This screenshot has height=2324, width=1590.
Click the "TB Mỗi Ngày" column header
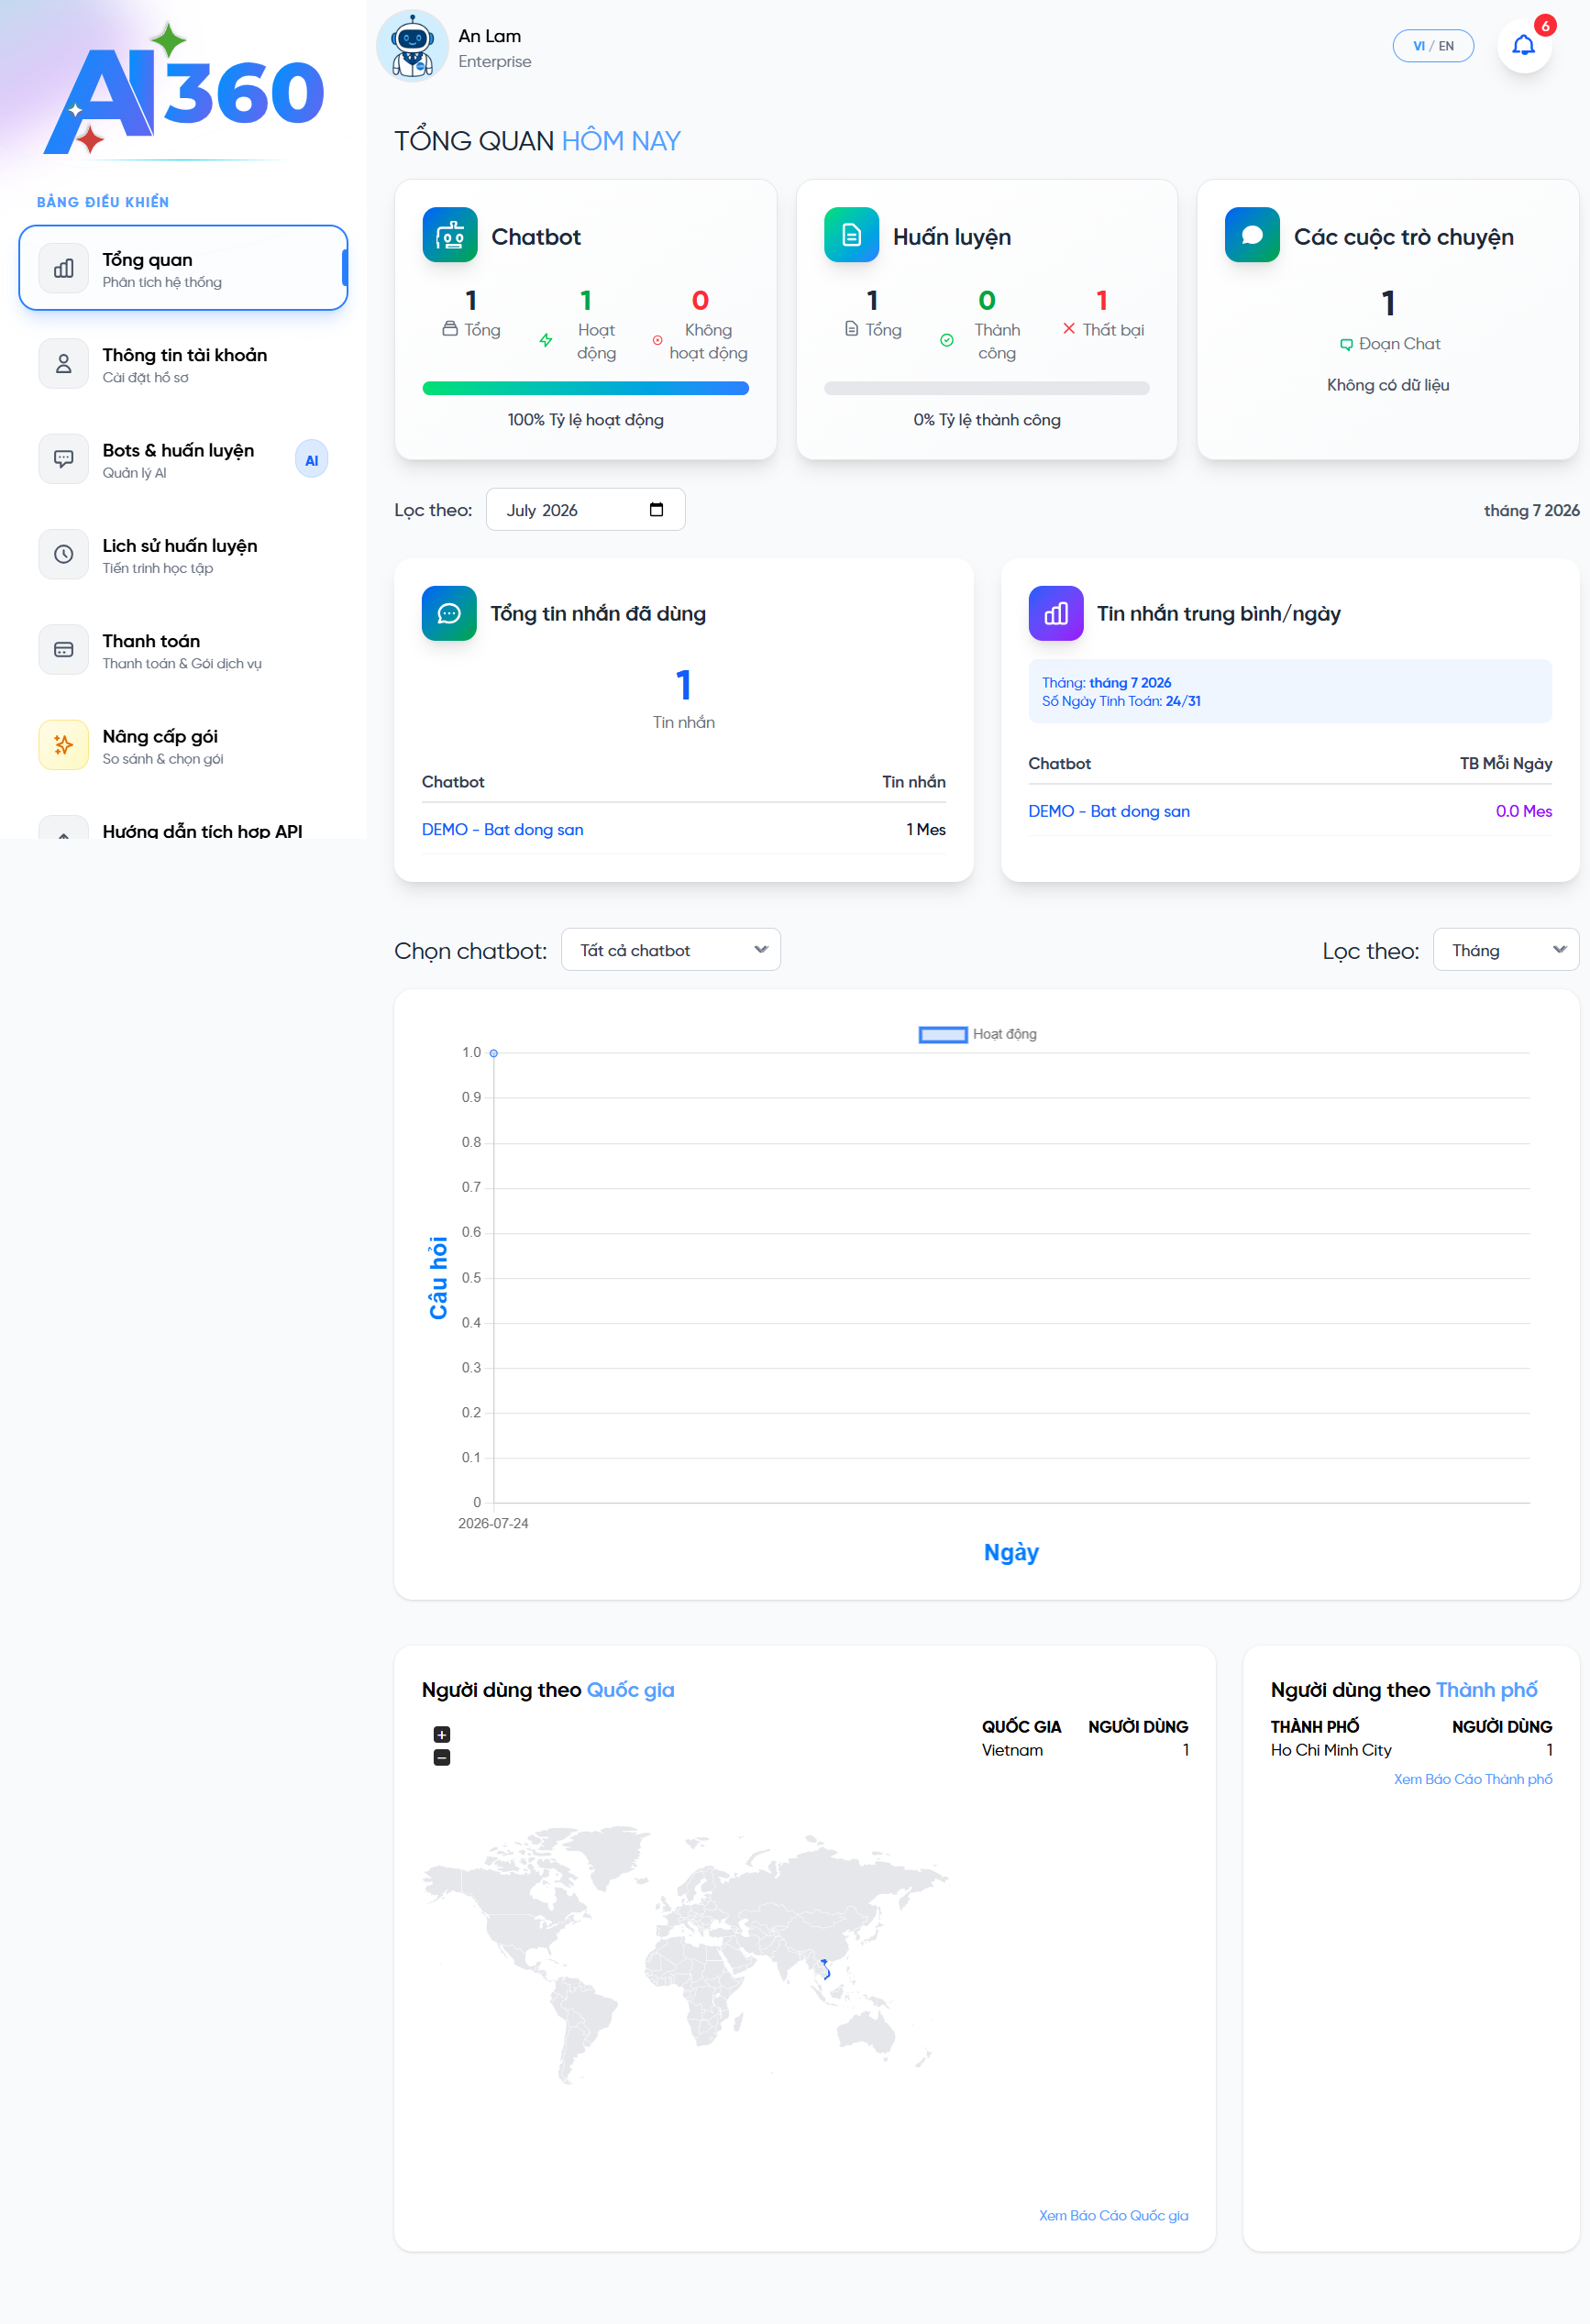(1506, 764)
